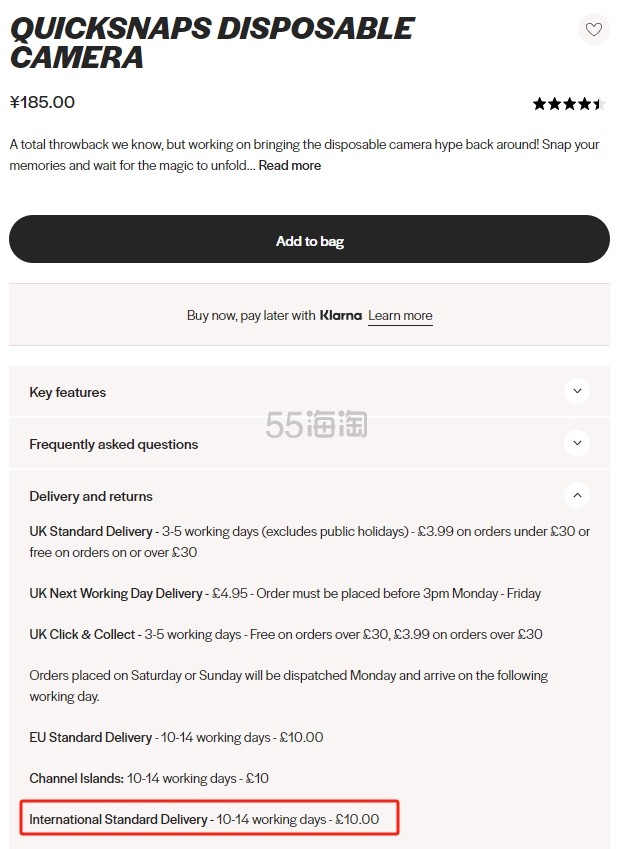Click International Standard Delivery highlighted text
633x849 pixels.
204,819
